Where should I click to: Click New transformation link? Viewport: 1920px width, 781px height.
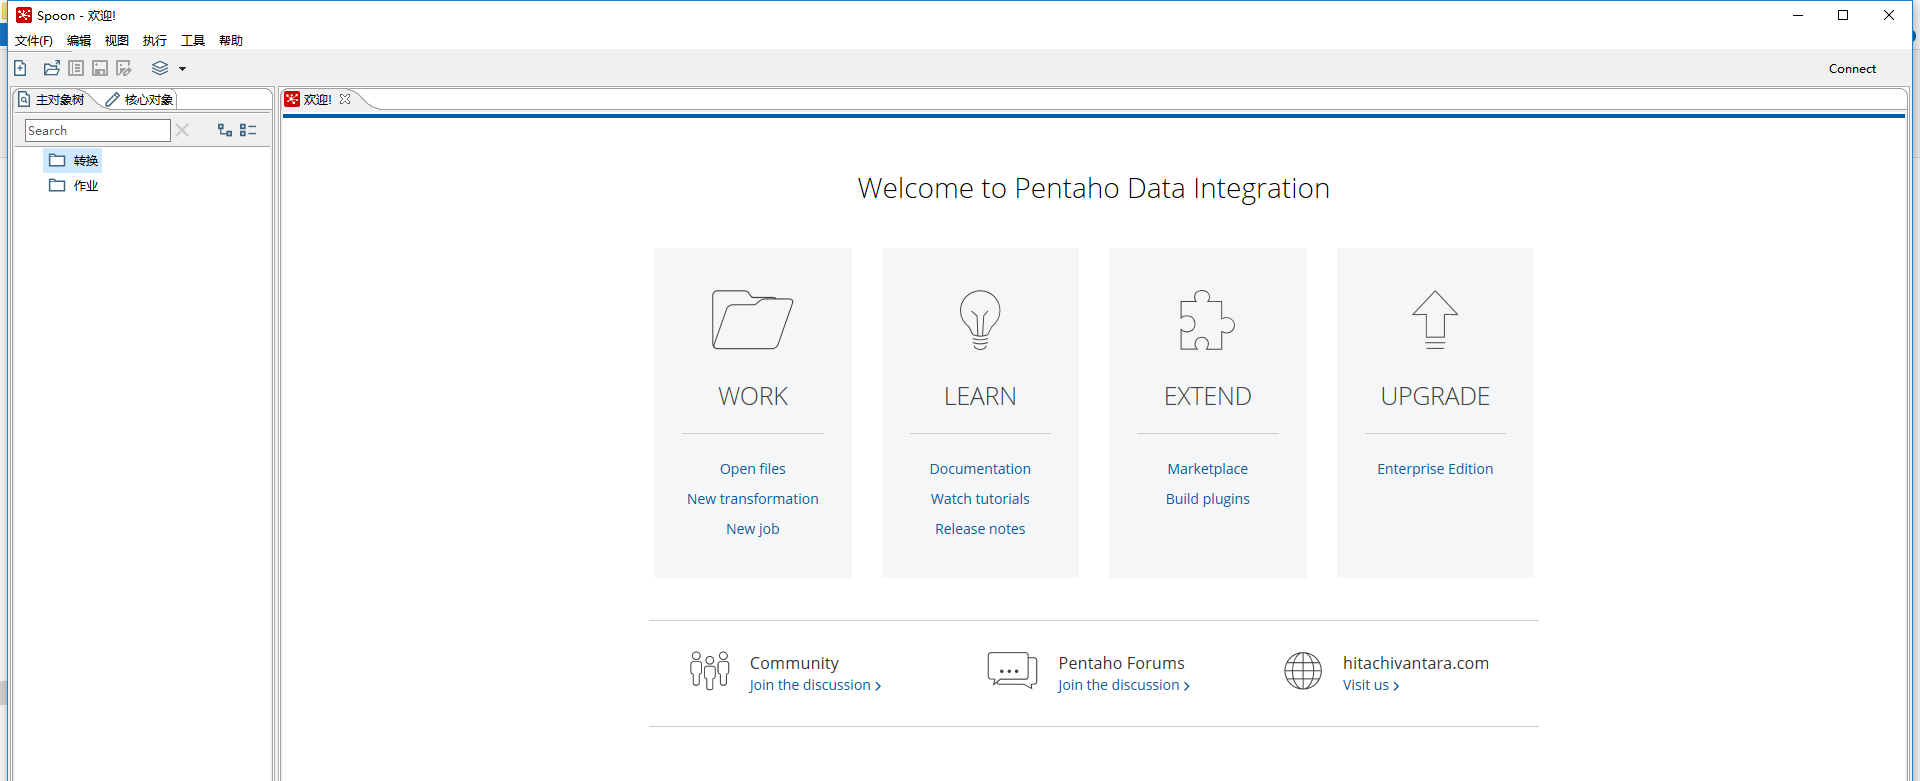click(x=753, y=499)
